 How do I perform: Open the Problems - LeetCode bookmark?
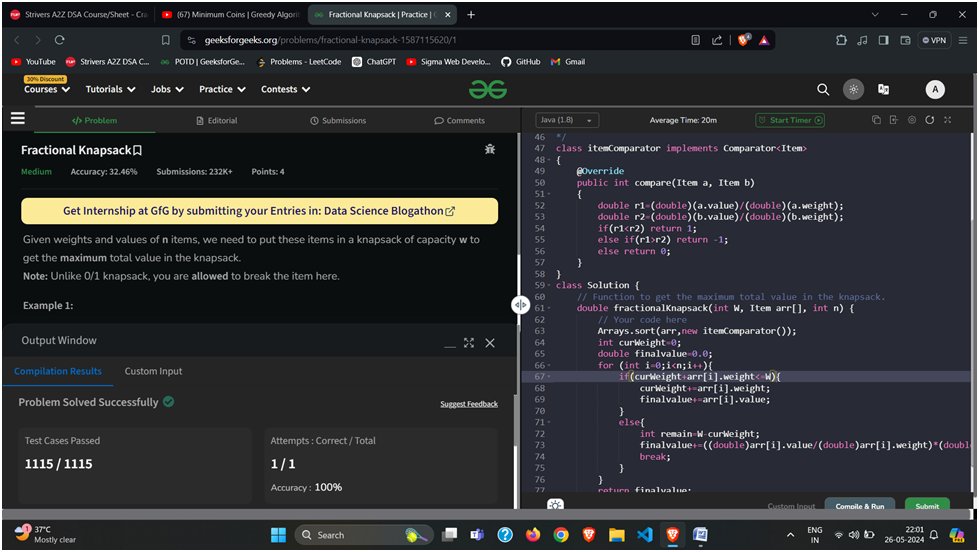pos(298,62)
